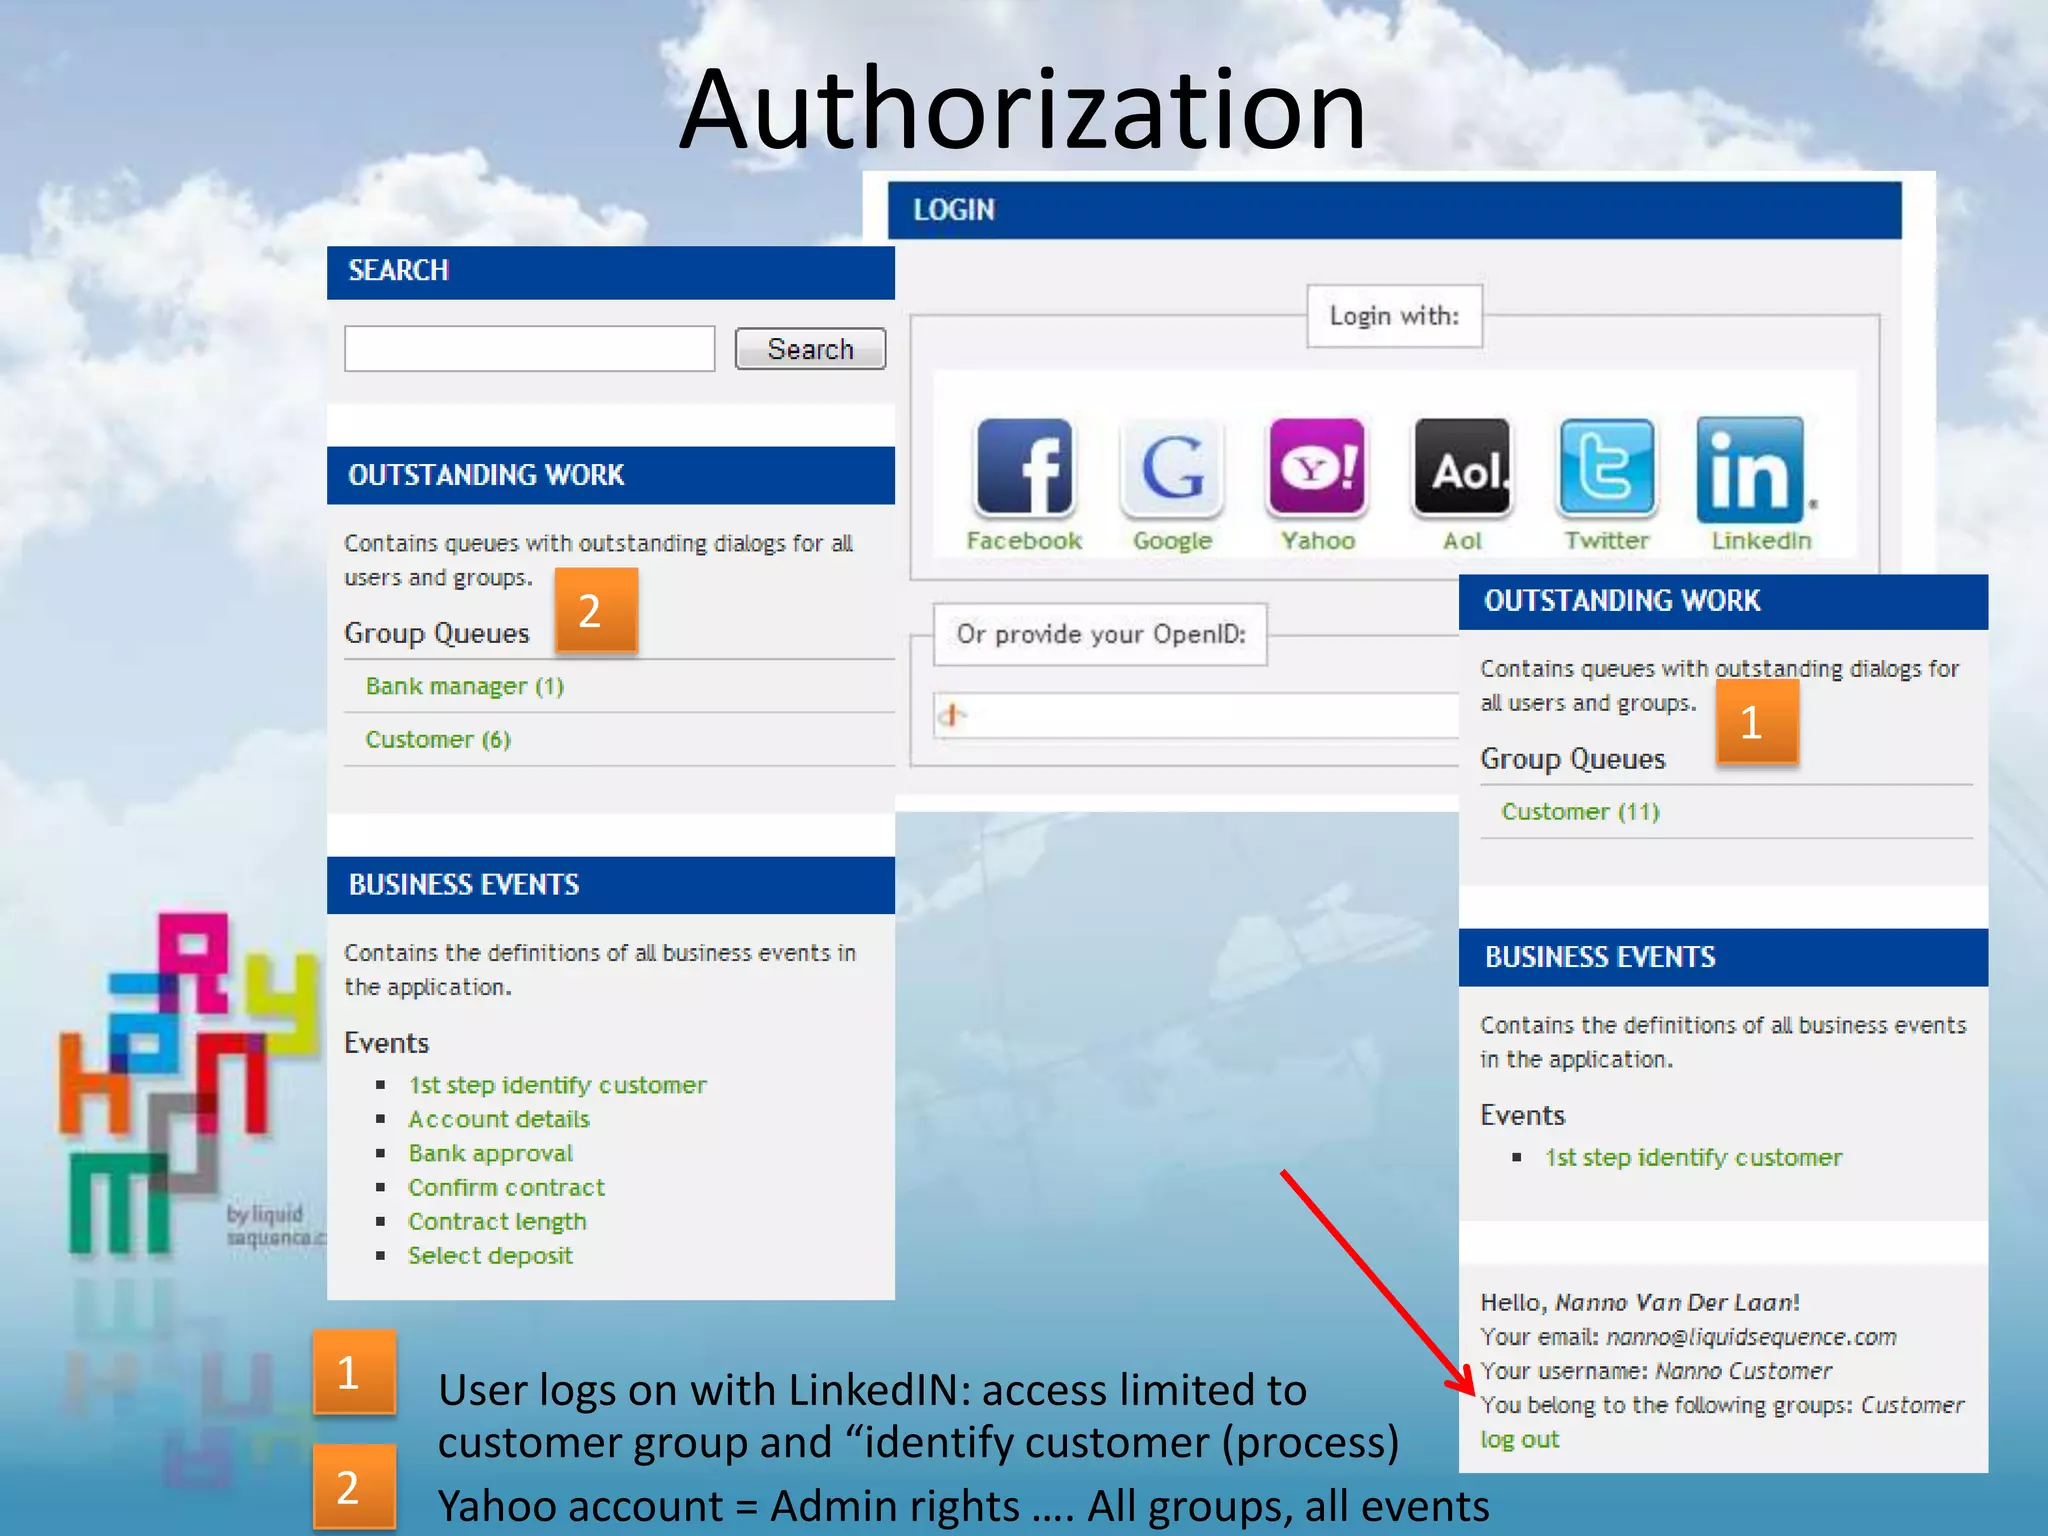Open the Select deposit event
This screenshot has width=2048, height=1536.
tap(491, 1255)
